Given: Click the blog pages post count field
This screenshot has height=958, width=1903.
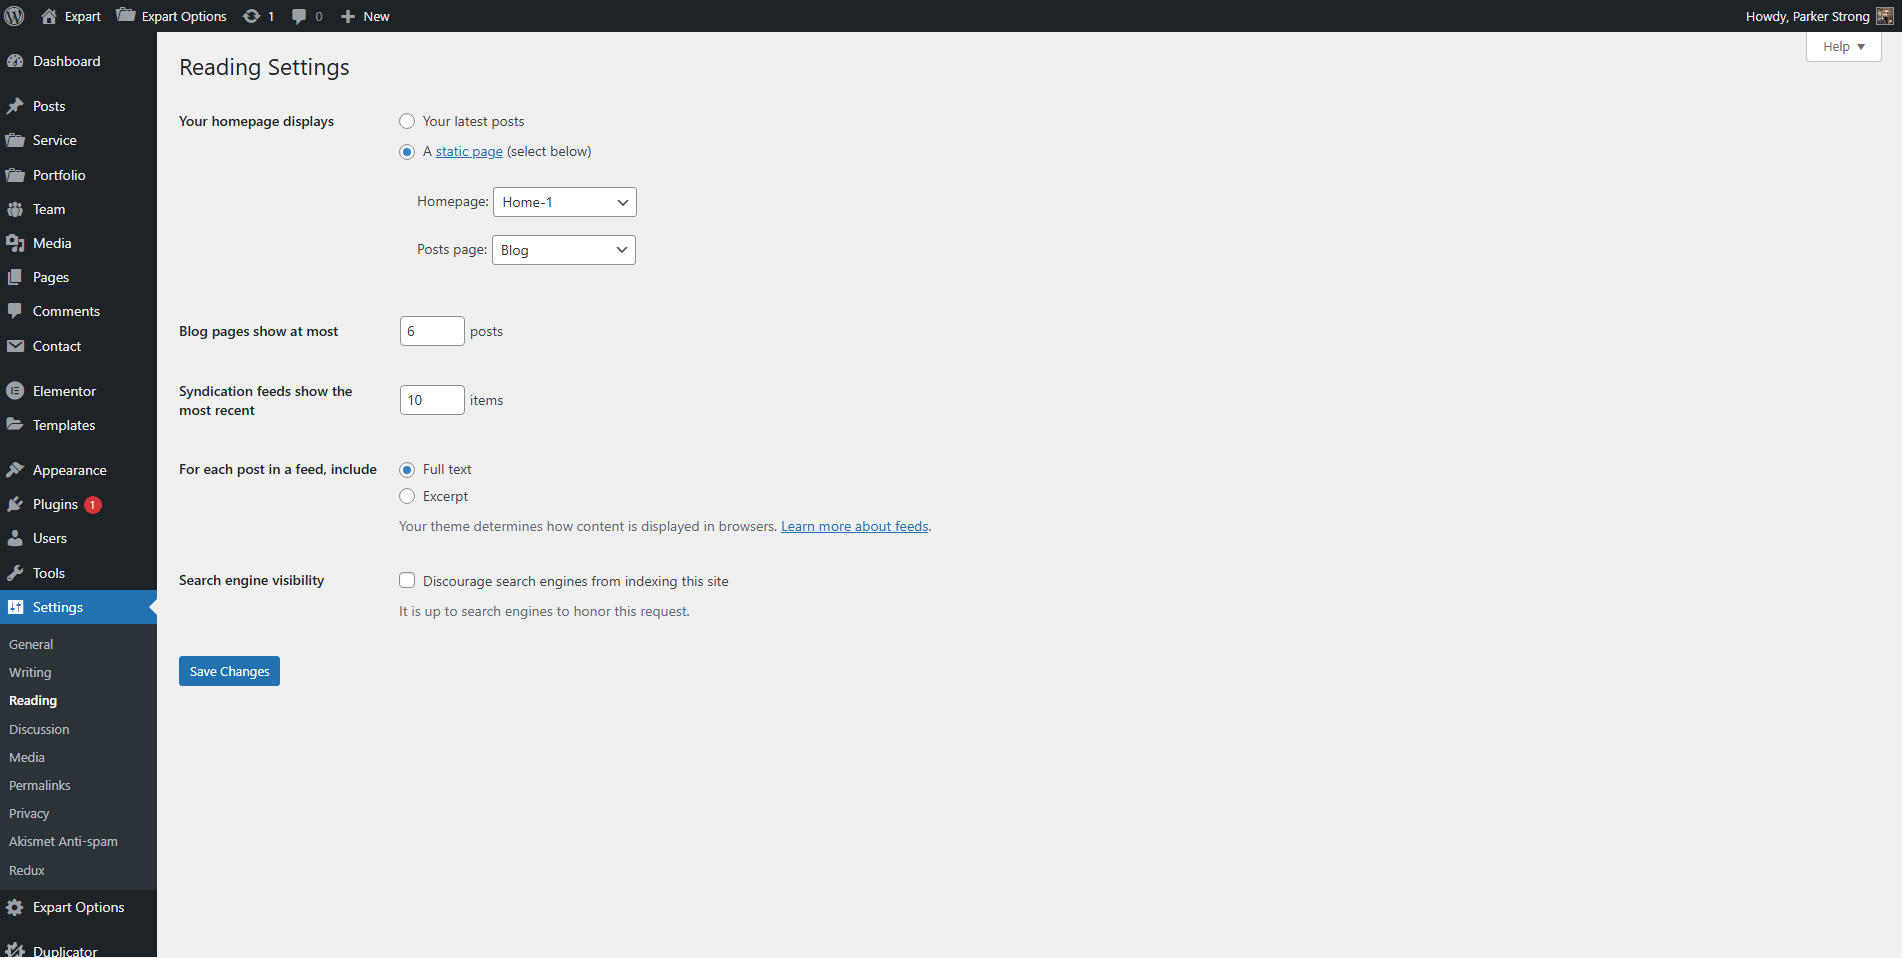Looking at the screenshot, I should 432,331.
